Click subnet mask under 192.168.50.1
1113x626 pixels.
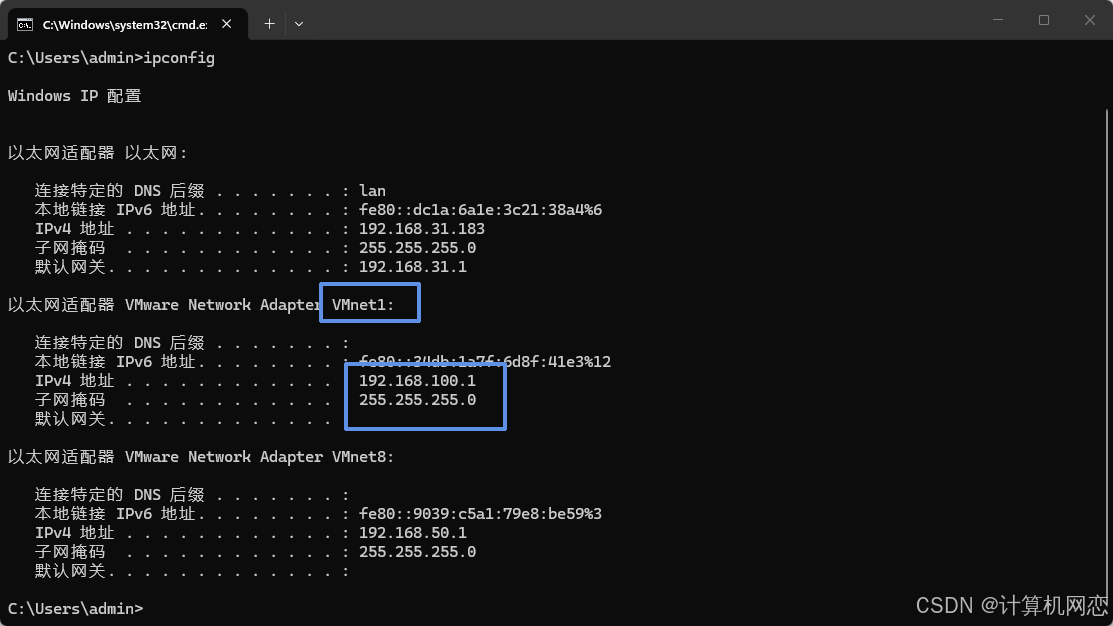pyautogui.click(x=417, y=551)
